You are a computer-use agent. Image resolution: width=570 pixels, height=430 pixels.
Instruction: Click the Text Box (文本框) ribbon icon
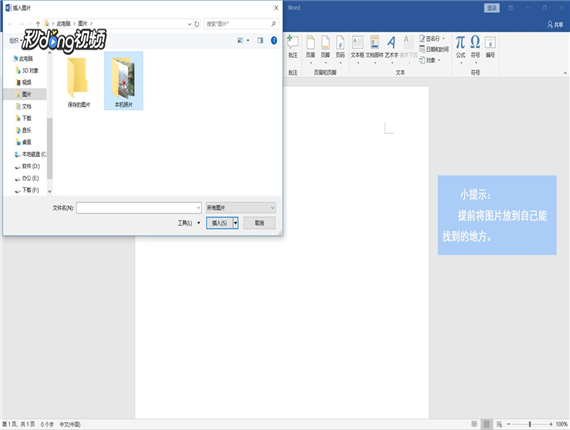[x=357, y=49]
